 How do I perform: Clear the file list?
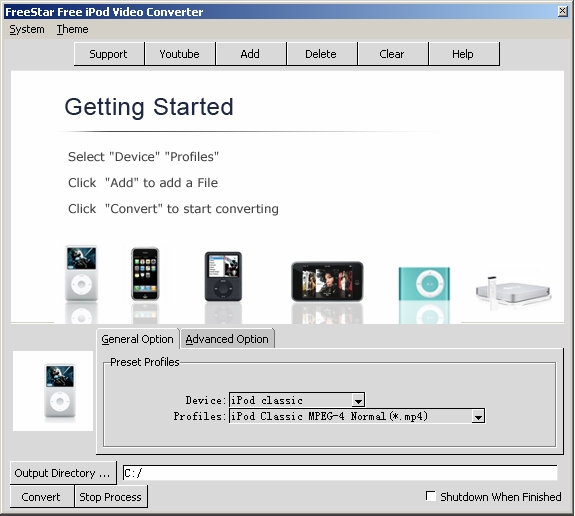click(392, 54)
